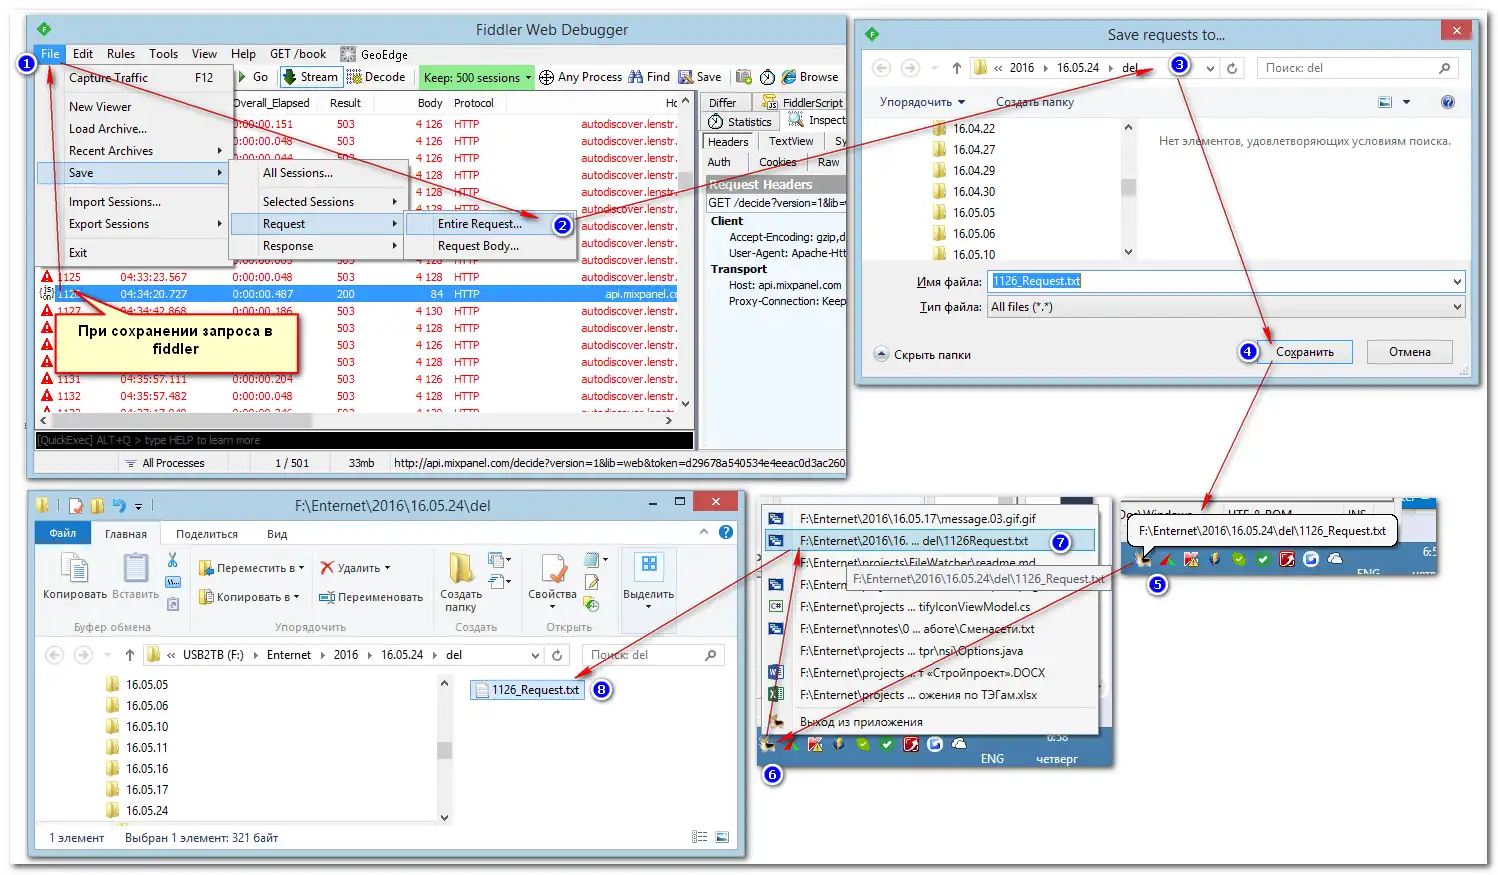This screenshot has width=1498, height=875.
Task: Click the Any Process crosshair icon
Action: [x=546, y=77]
